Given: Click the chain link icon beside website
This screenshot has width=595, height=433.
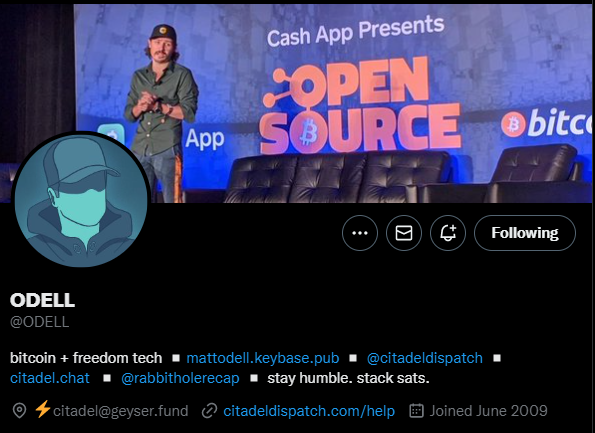Looking at the screenshot, I should click(209, 411).
